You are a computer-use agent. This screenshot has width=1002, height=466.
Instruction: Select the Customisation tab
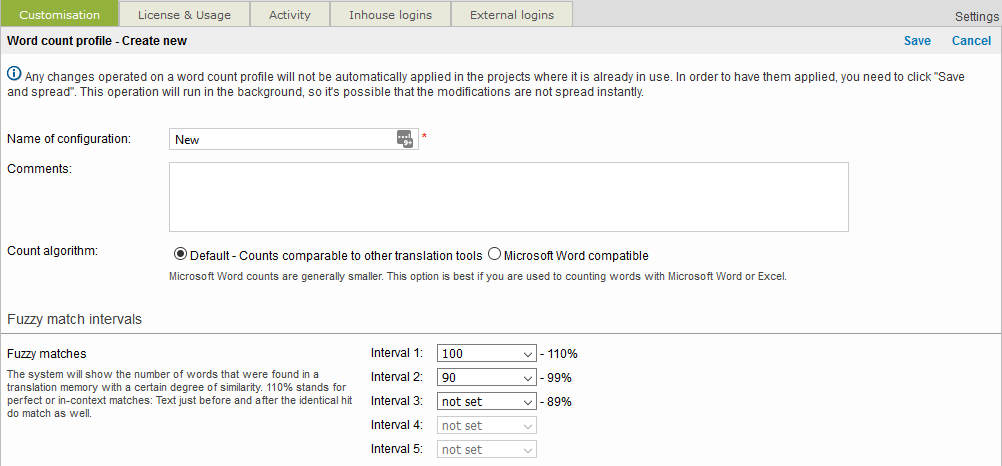pyautogui.click(x=60, y=15)
